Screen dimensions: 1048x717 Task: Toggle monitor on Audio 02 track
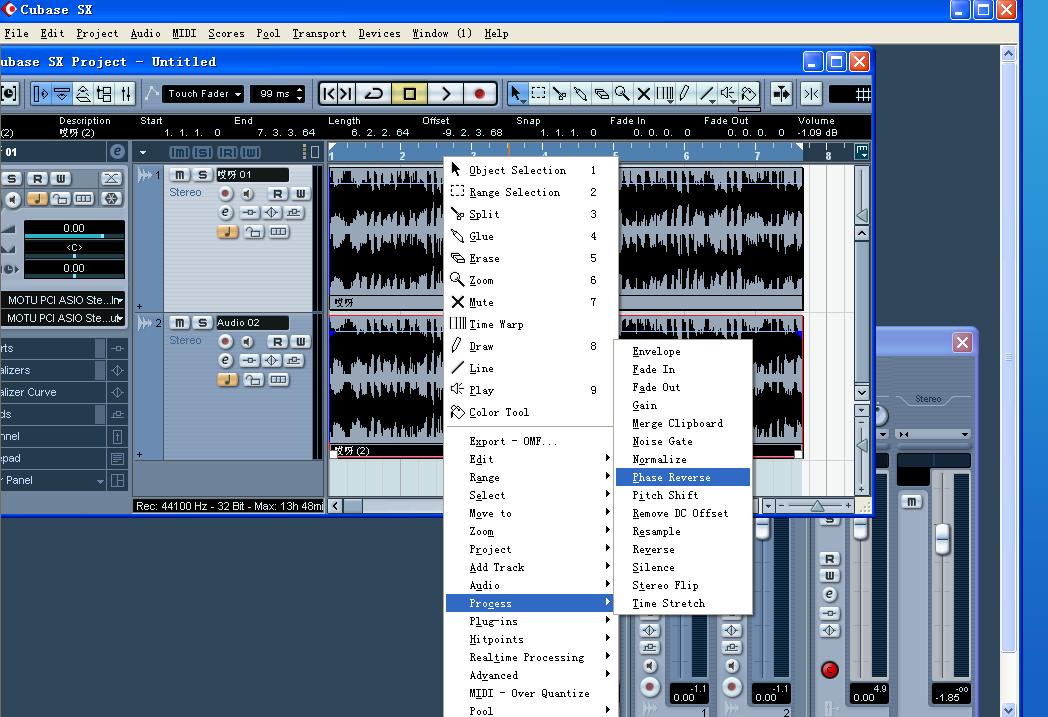(247, 341)
